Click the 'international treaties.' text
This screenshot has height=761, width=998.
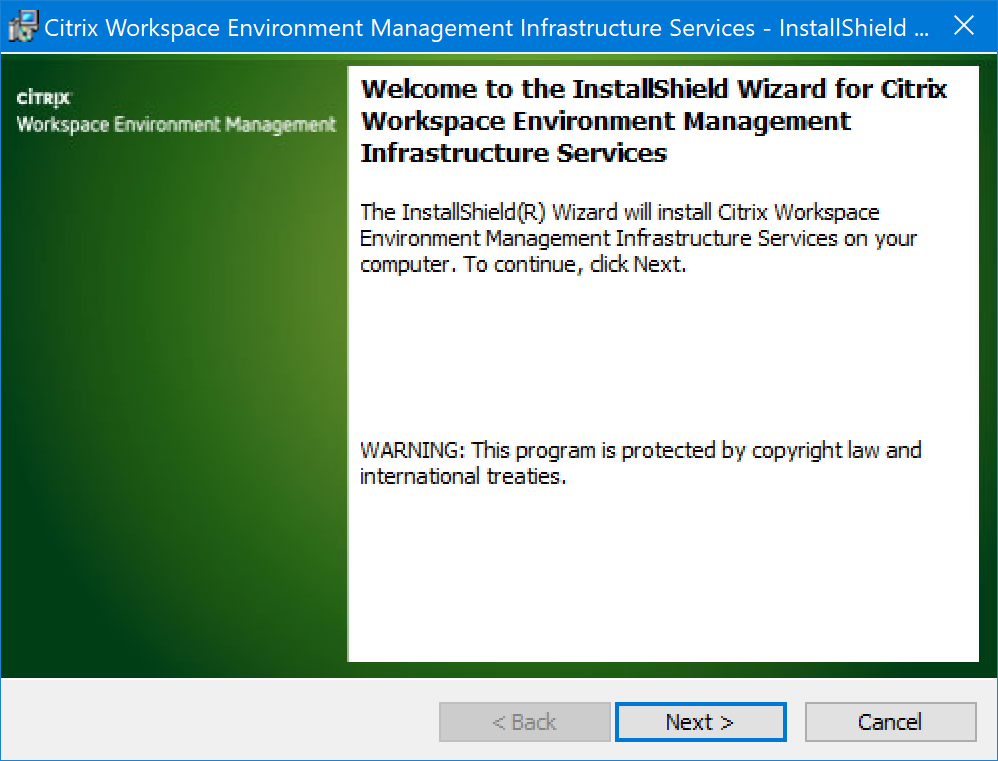[x=463, y=476]
